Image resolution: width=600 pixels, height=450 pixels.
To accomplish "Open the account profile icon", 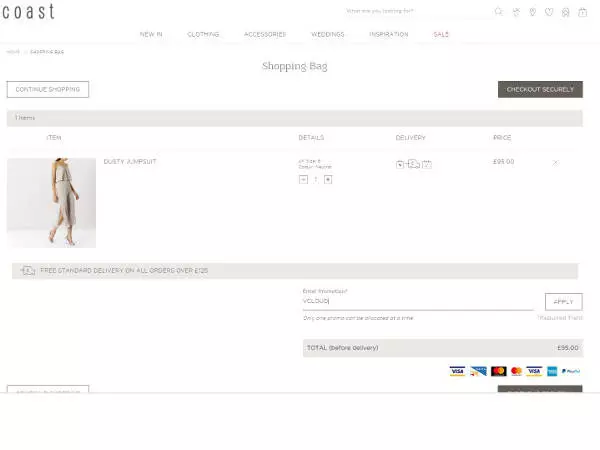I will [566, 12].
